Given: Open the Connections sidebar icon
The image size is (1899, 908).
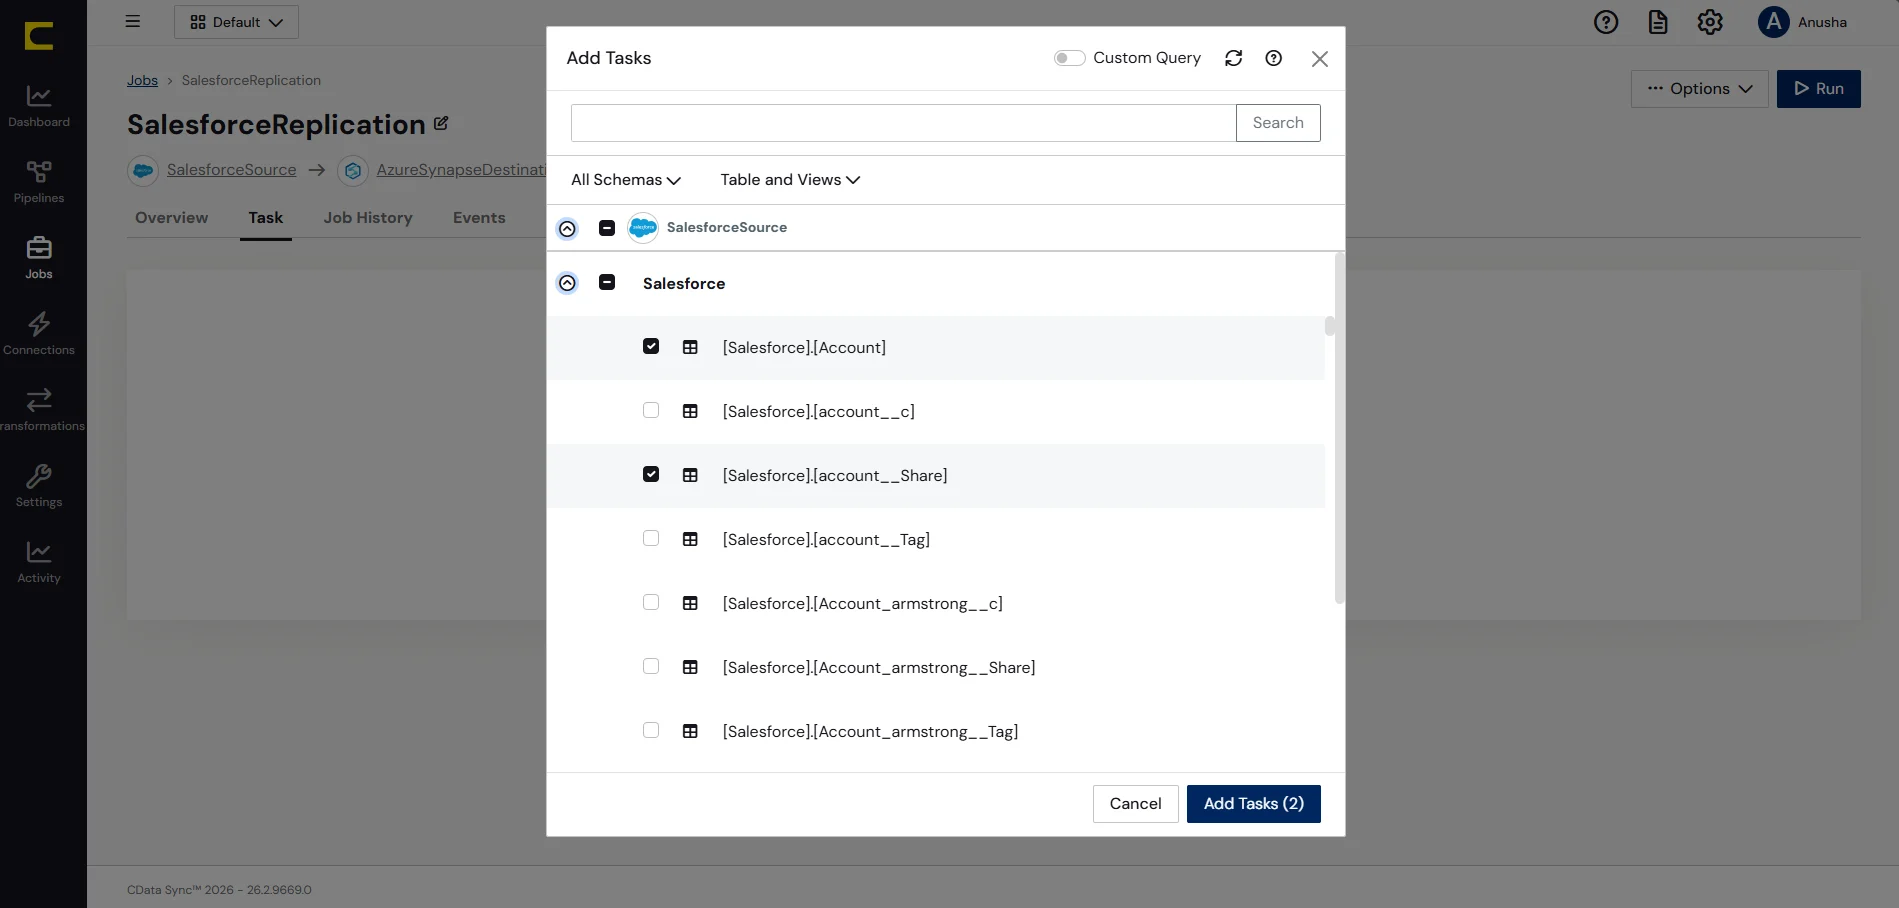Looking at the screenshot, I should pyautogui.click(x=39, y=334).
